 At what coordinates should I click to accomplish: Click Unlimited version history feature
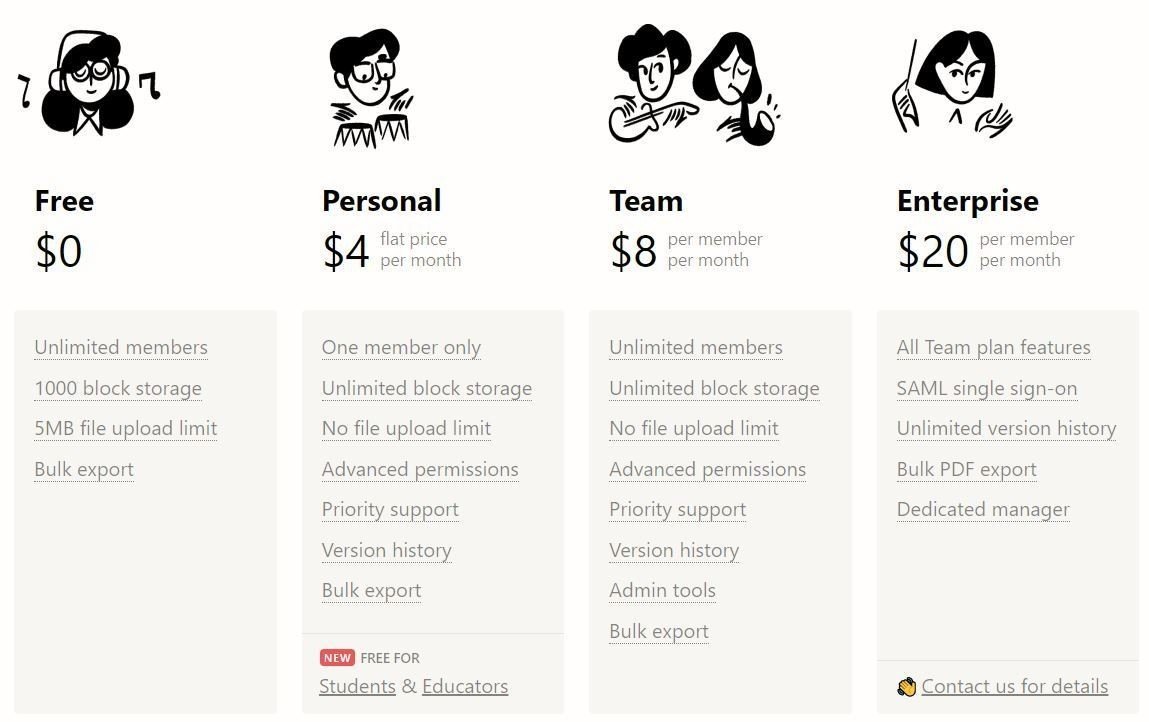1006,429
